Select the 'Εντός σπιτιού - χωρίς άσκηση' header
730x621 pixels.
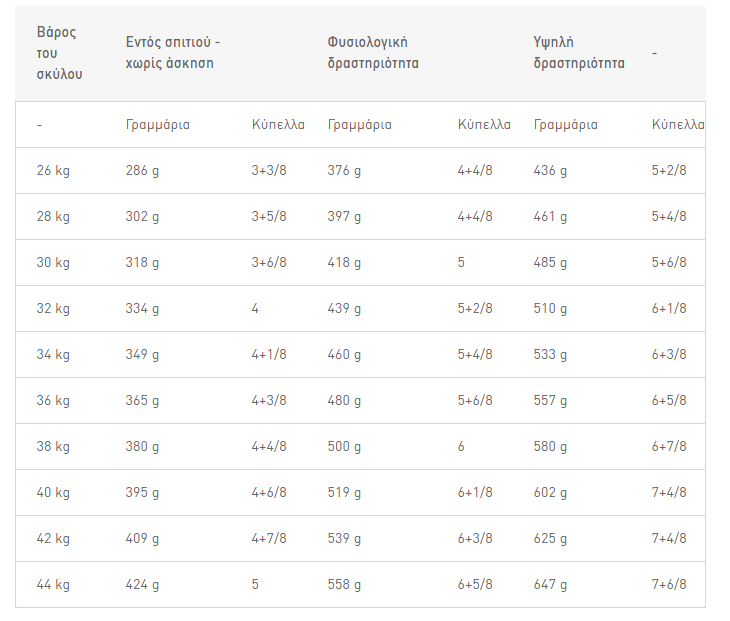coord(173,53)
